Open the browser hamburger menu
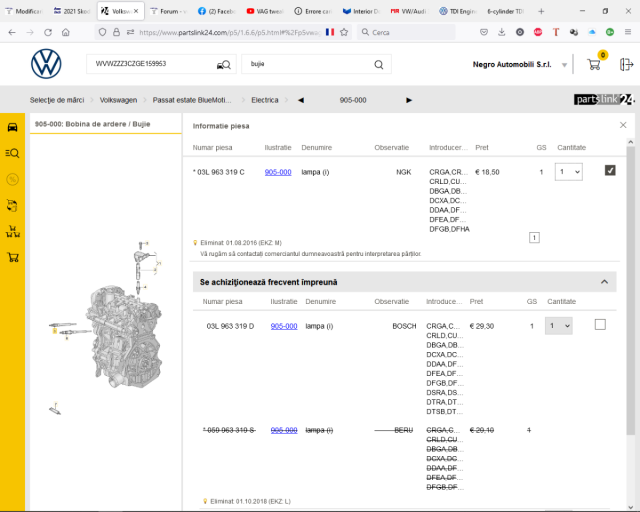This screenshot has width=640, height=512. pyautogui.click(x=628, y=32)
